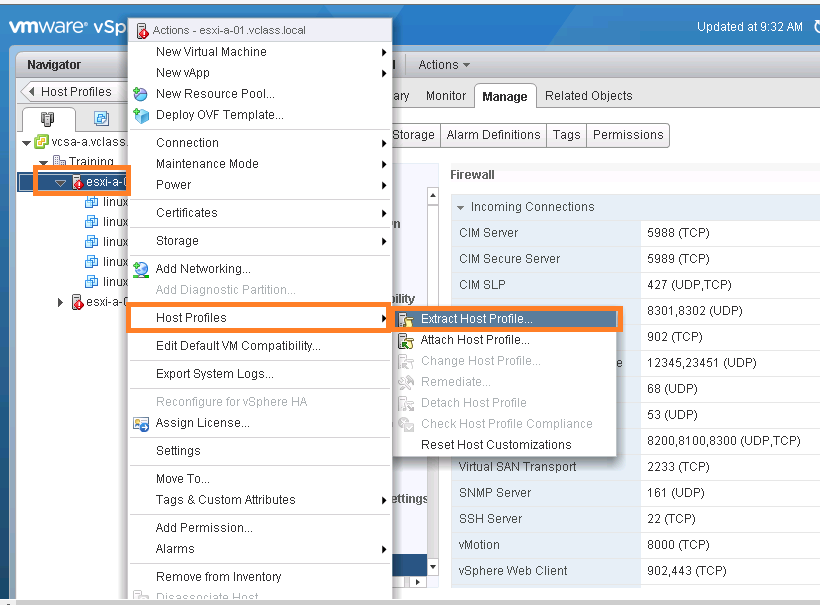This screenshot has height=605, width=820.
Task: Click the Assign License icon
Action: tap(141, 424)
